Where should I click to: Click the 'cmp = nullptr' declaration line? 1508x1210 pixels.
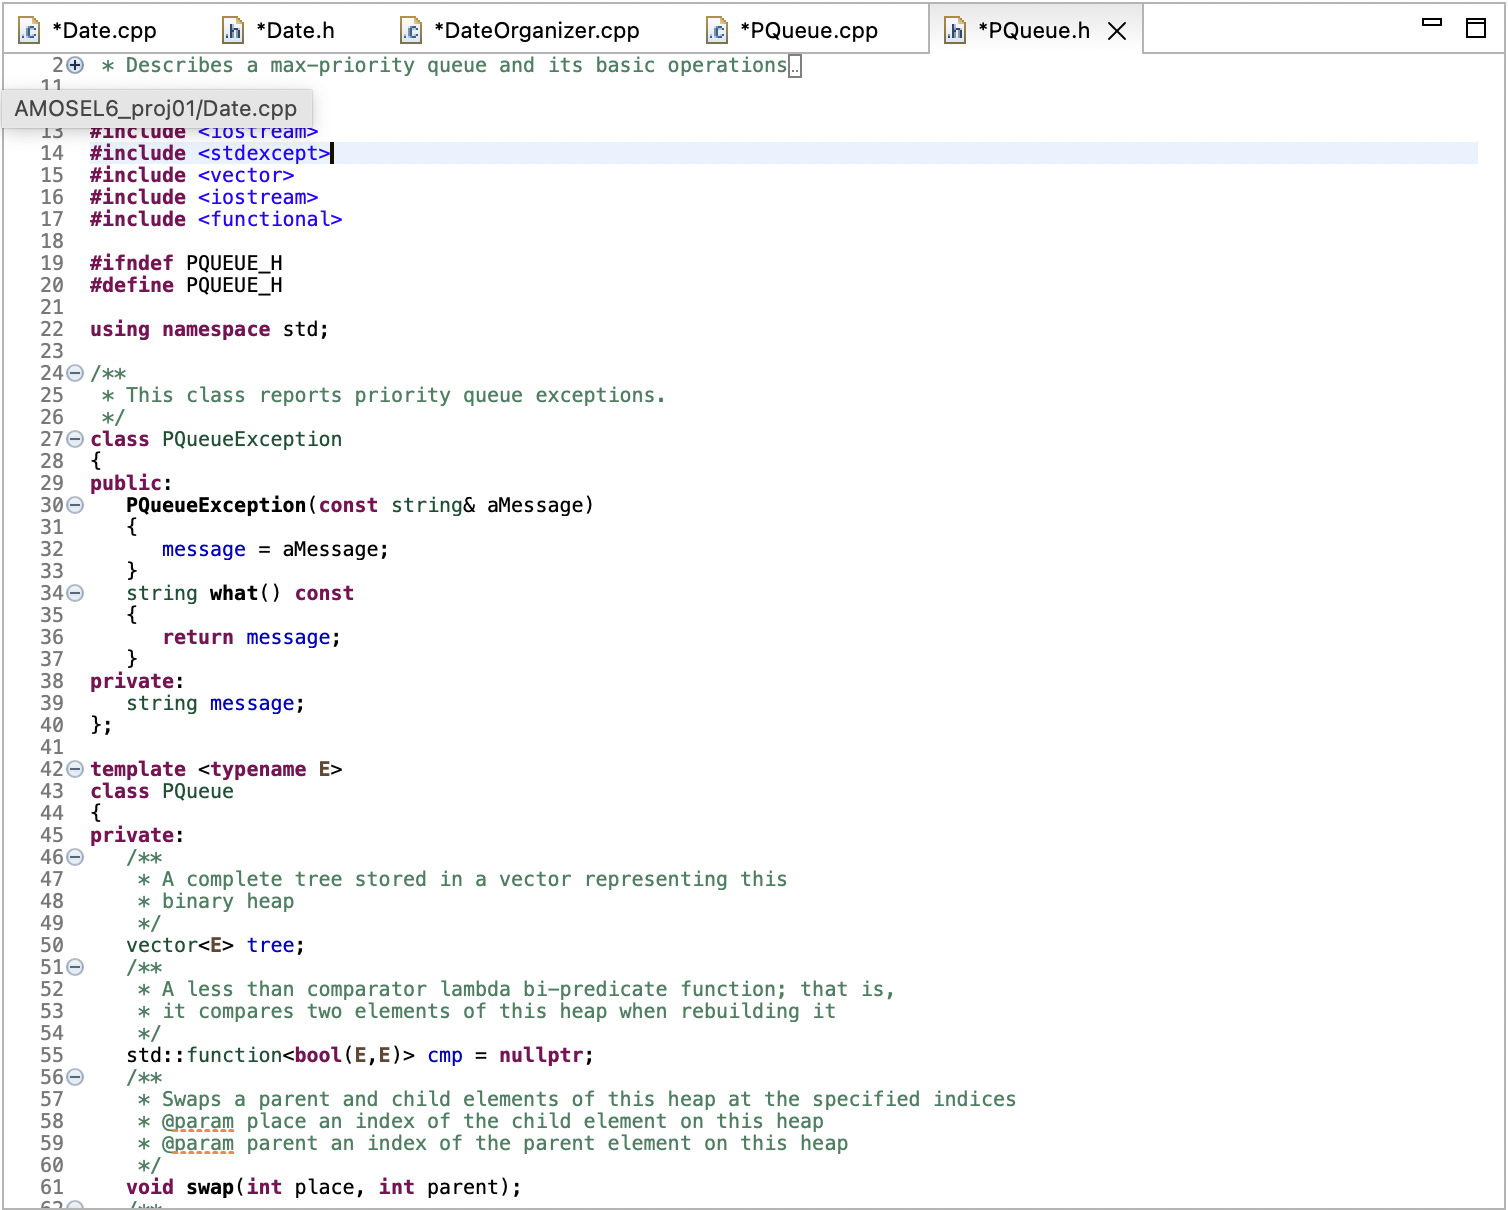[x=360, y=1055]
